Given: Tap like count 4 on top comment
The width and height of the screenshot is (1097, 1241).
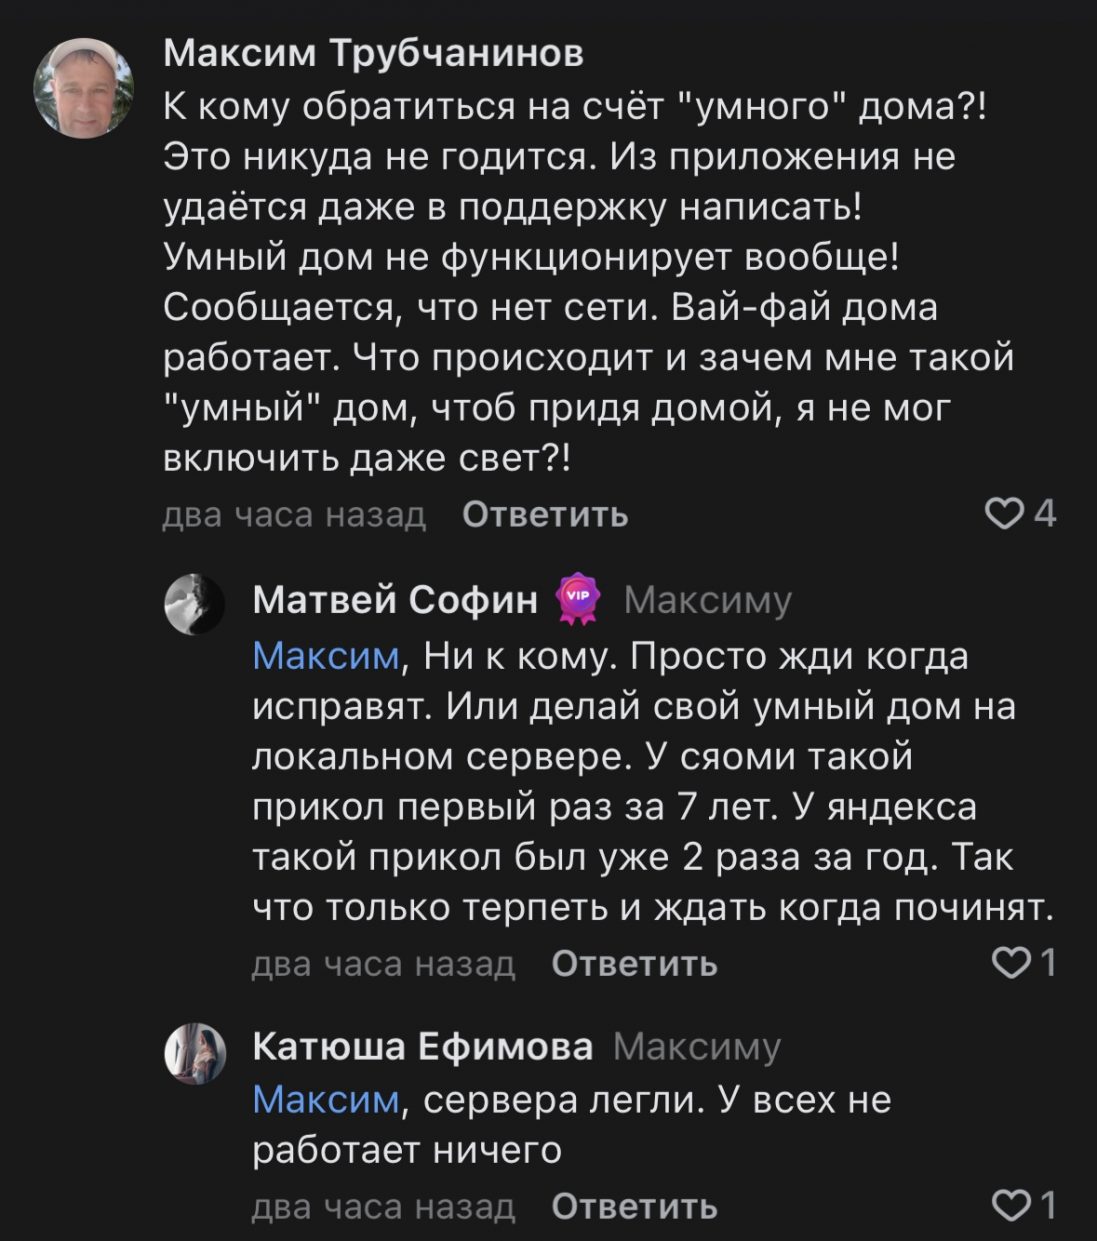Looking at the screenshot, I should click(1044, 514).
